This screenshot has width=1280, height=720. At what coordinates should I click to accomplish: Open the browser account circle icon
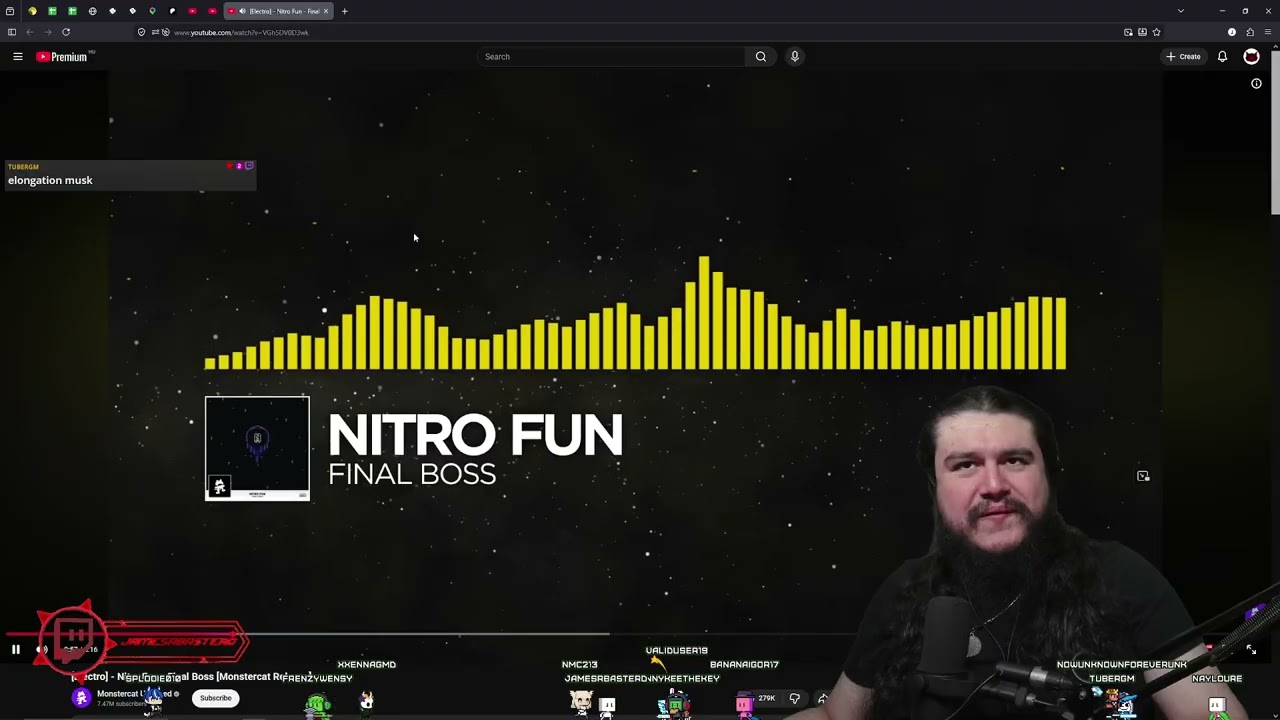(1232, 32)
